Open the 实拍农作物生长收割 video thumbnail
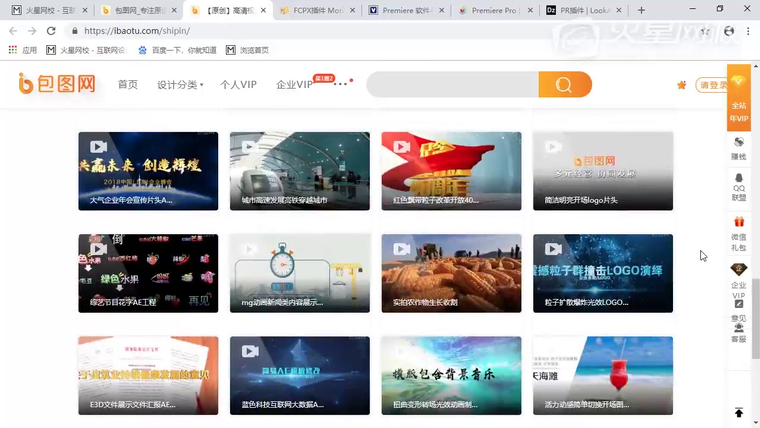The height and width of the screenshot is (428, 760). 451,273
